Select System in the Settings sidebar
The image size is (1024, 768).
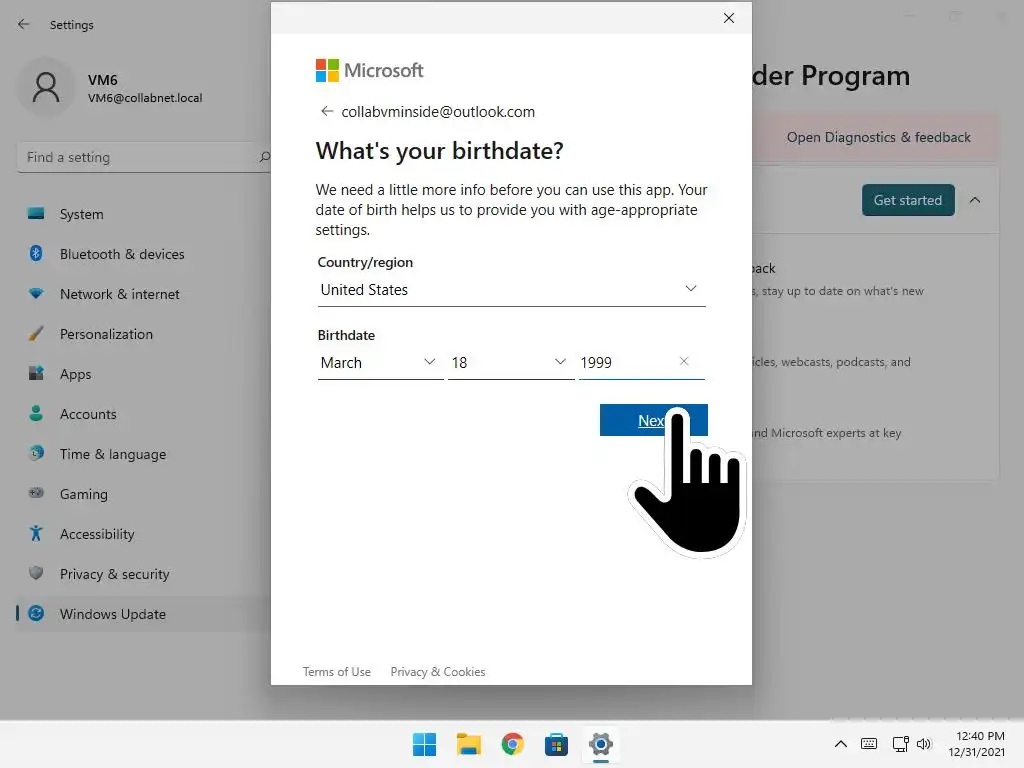pos(144,214)
